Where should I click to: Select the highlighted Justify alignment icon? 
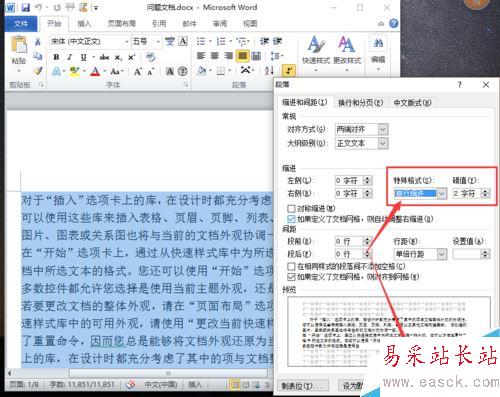pyautogui.click(x=242, y=56)
